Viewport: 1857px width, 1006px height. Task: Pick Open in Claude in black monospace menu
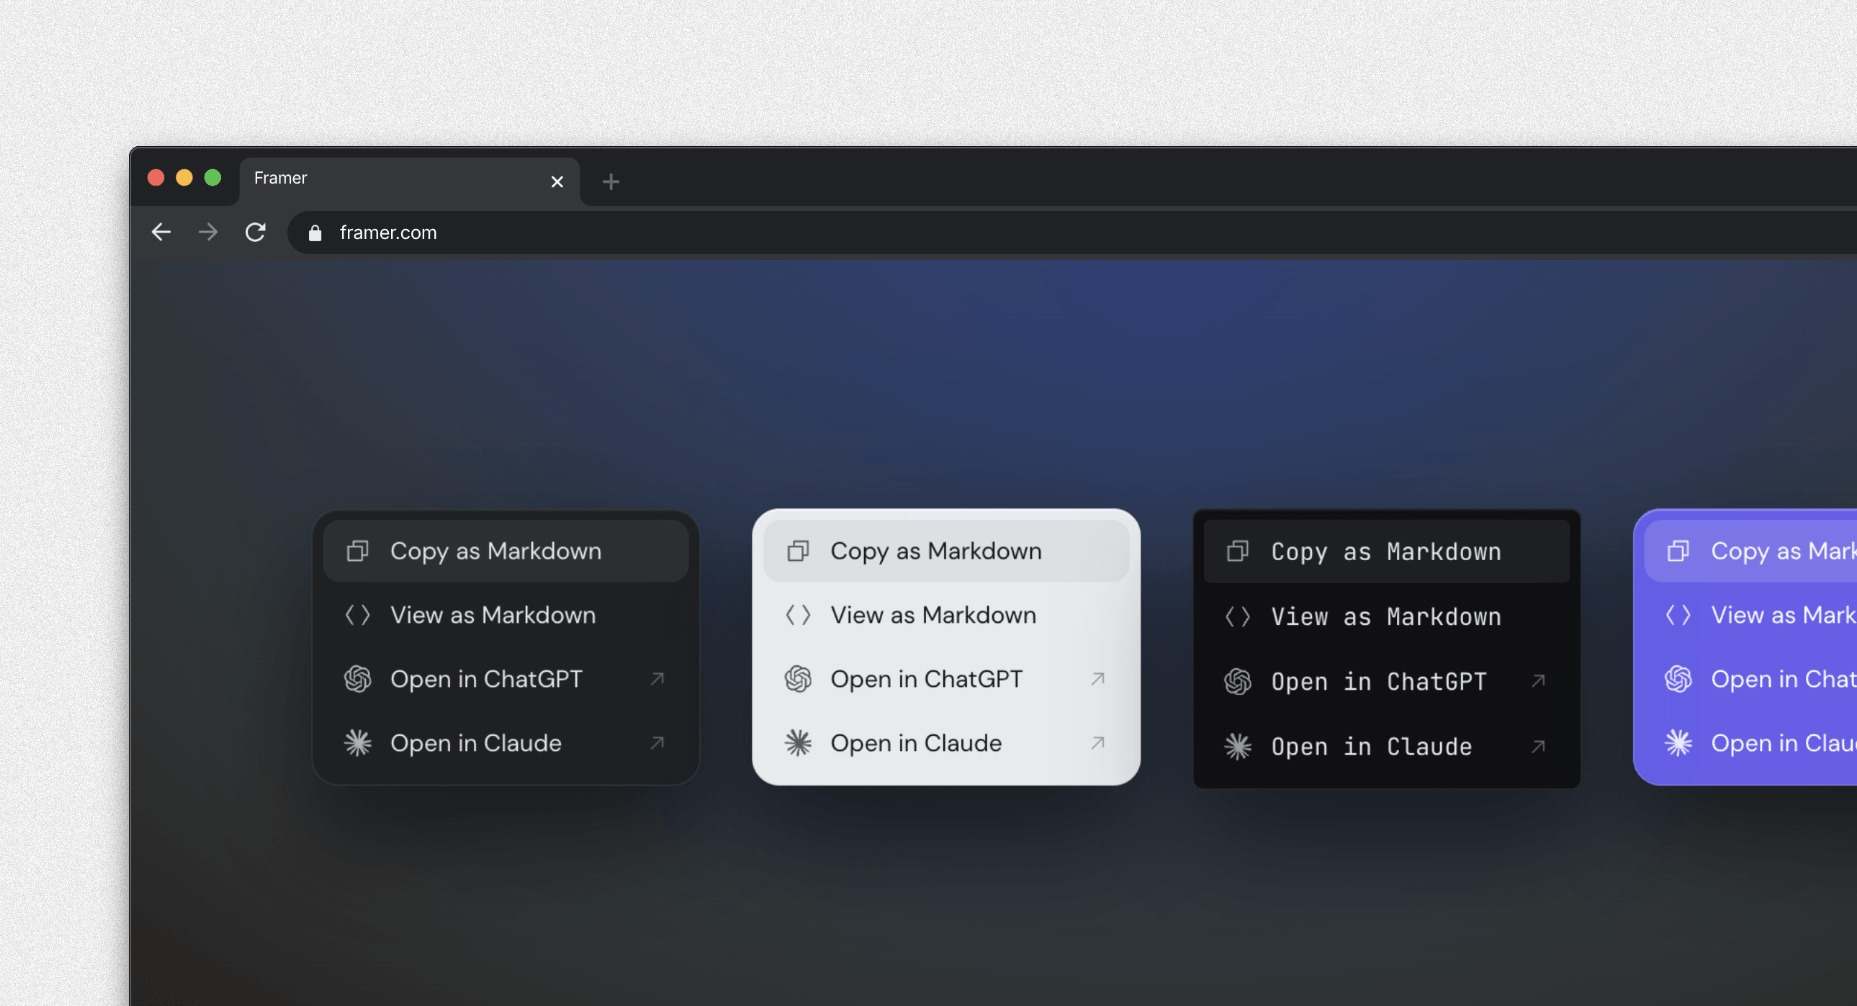tap(1387, 747)
